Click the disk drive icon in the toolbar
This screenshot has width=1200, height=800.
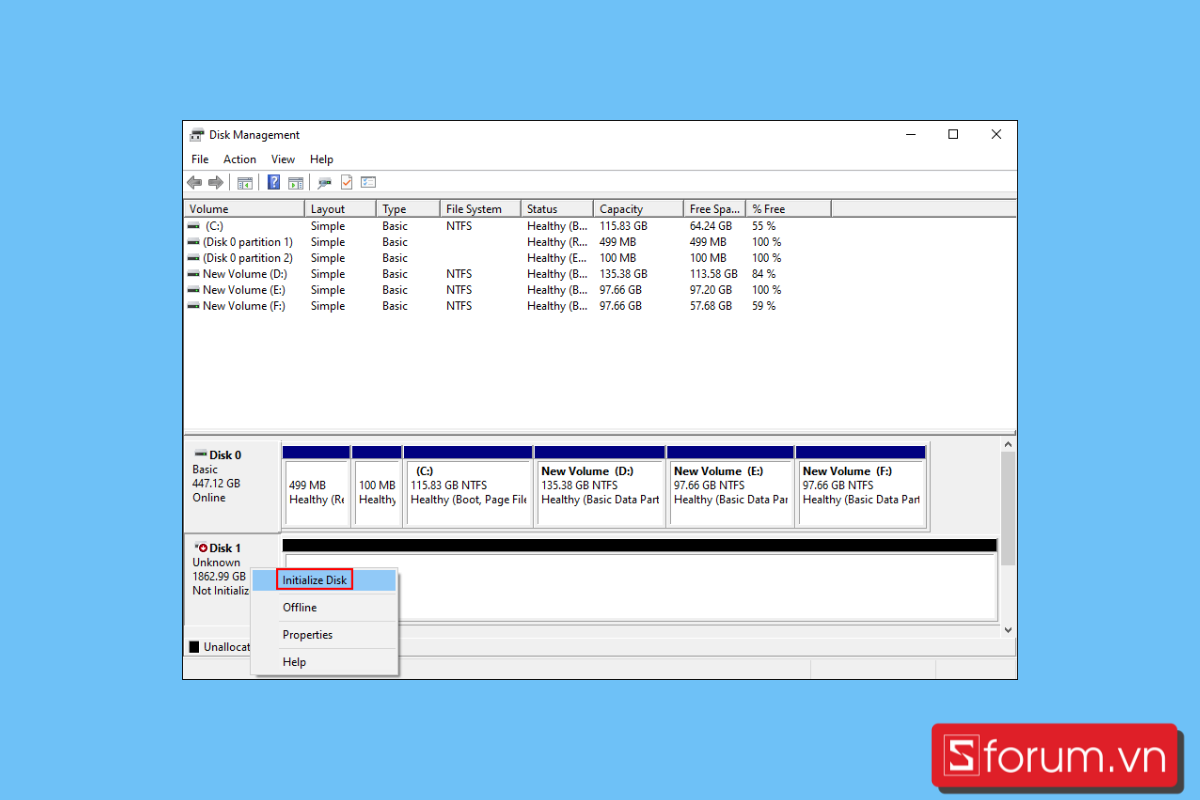[x=324, y=183]
